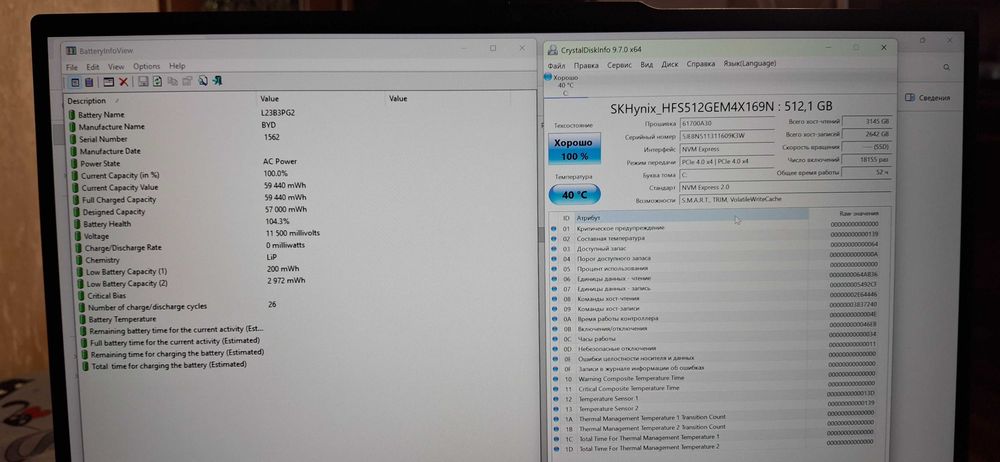Click the BatteryInfoView title bar app icon
This screenshot has height=462, width=1000.
coord(71,50)
